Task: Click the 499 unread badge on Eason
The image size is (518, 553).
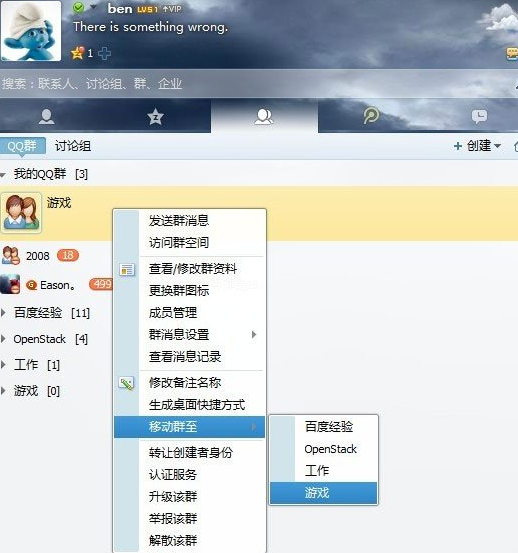Action: point(101,284)
